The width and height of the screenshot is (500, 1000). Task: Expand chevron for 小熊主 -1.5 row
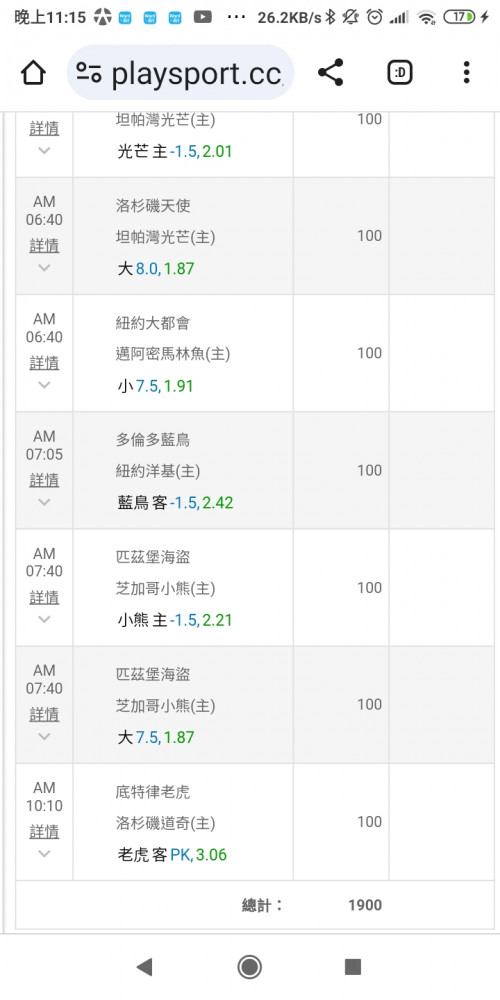click(44, 619)
